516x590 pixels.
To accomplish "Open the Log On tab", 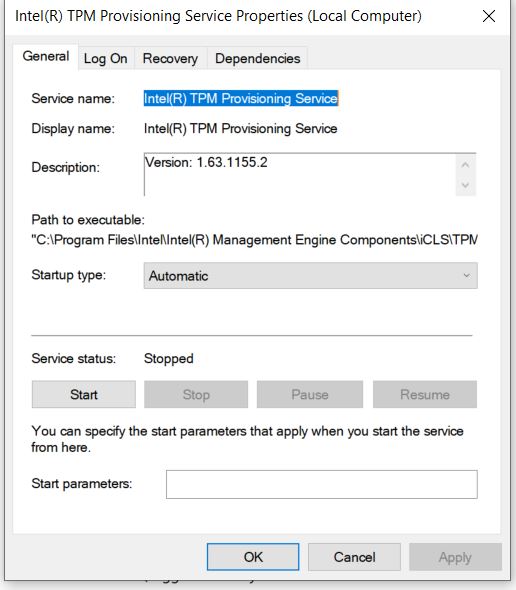I will click(106, 59).
